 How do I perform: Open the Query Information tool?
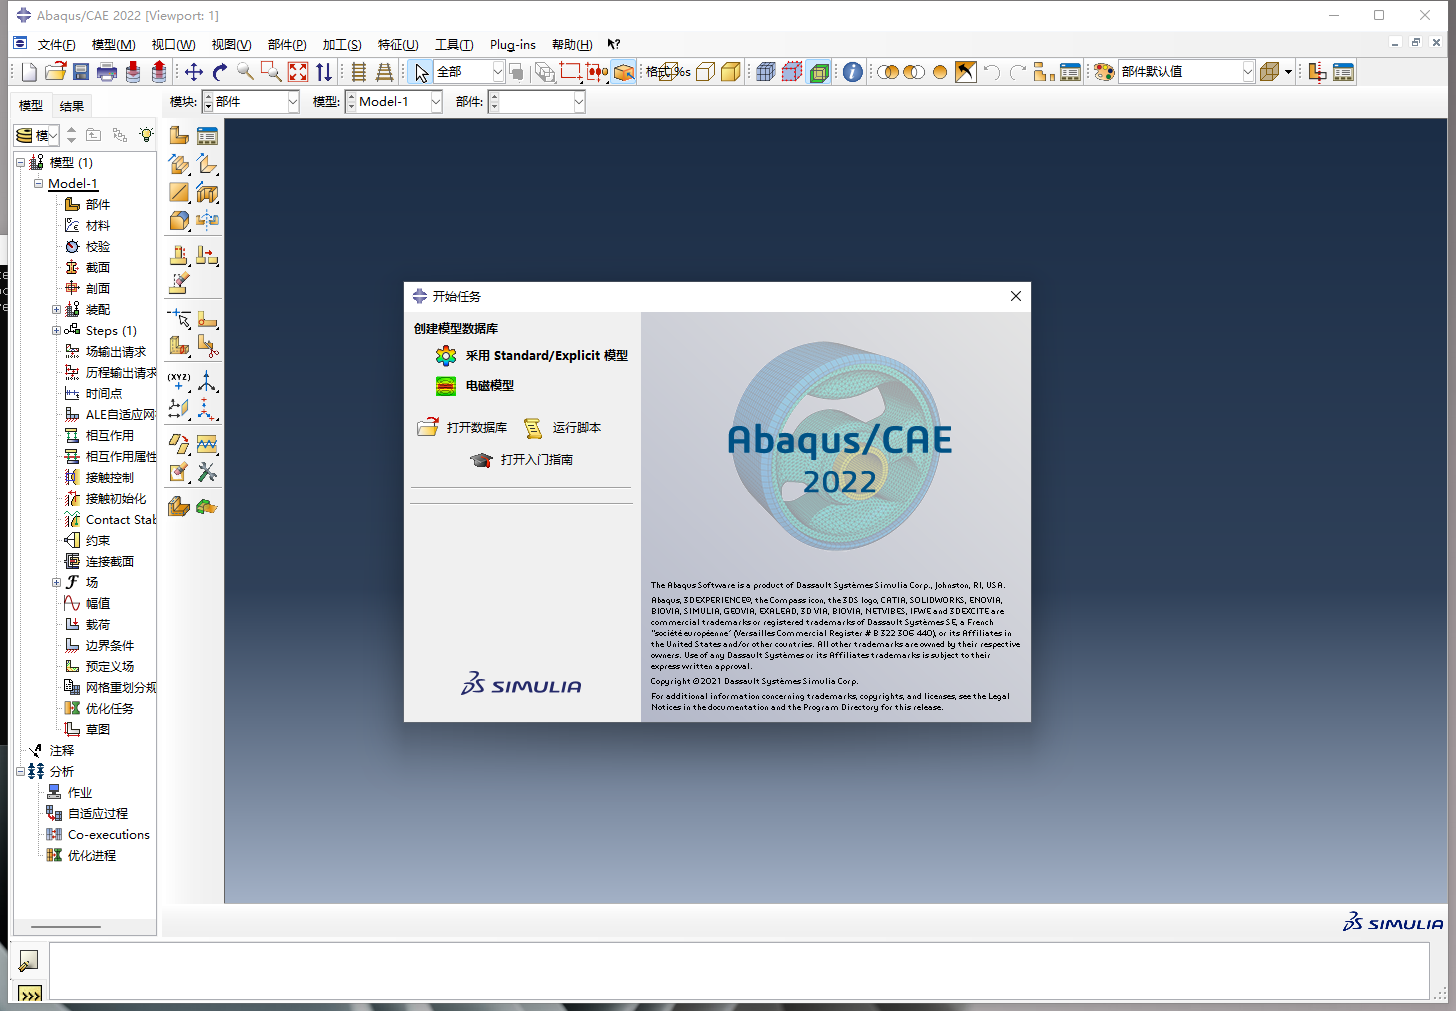tap(851, 71)
